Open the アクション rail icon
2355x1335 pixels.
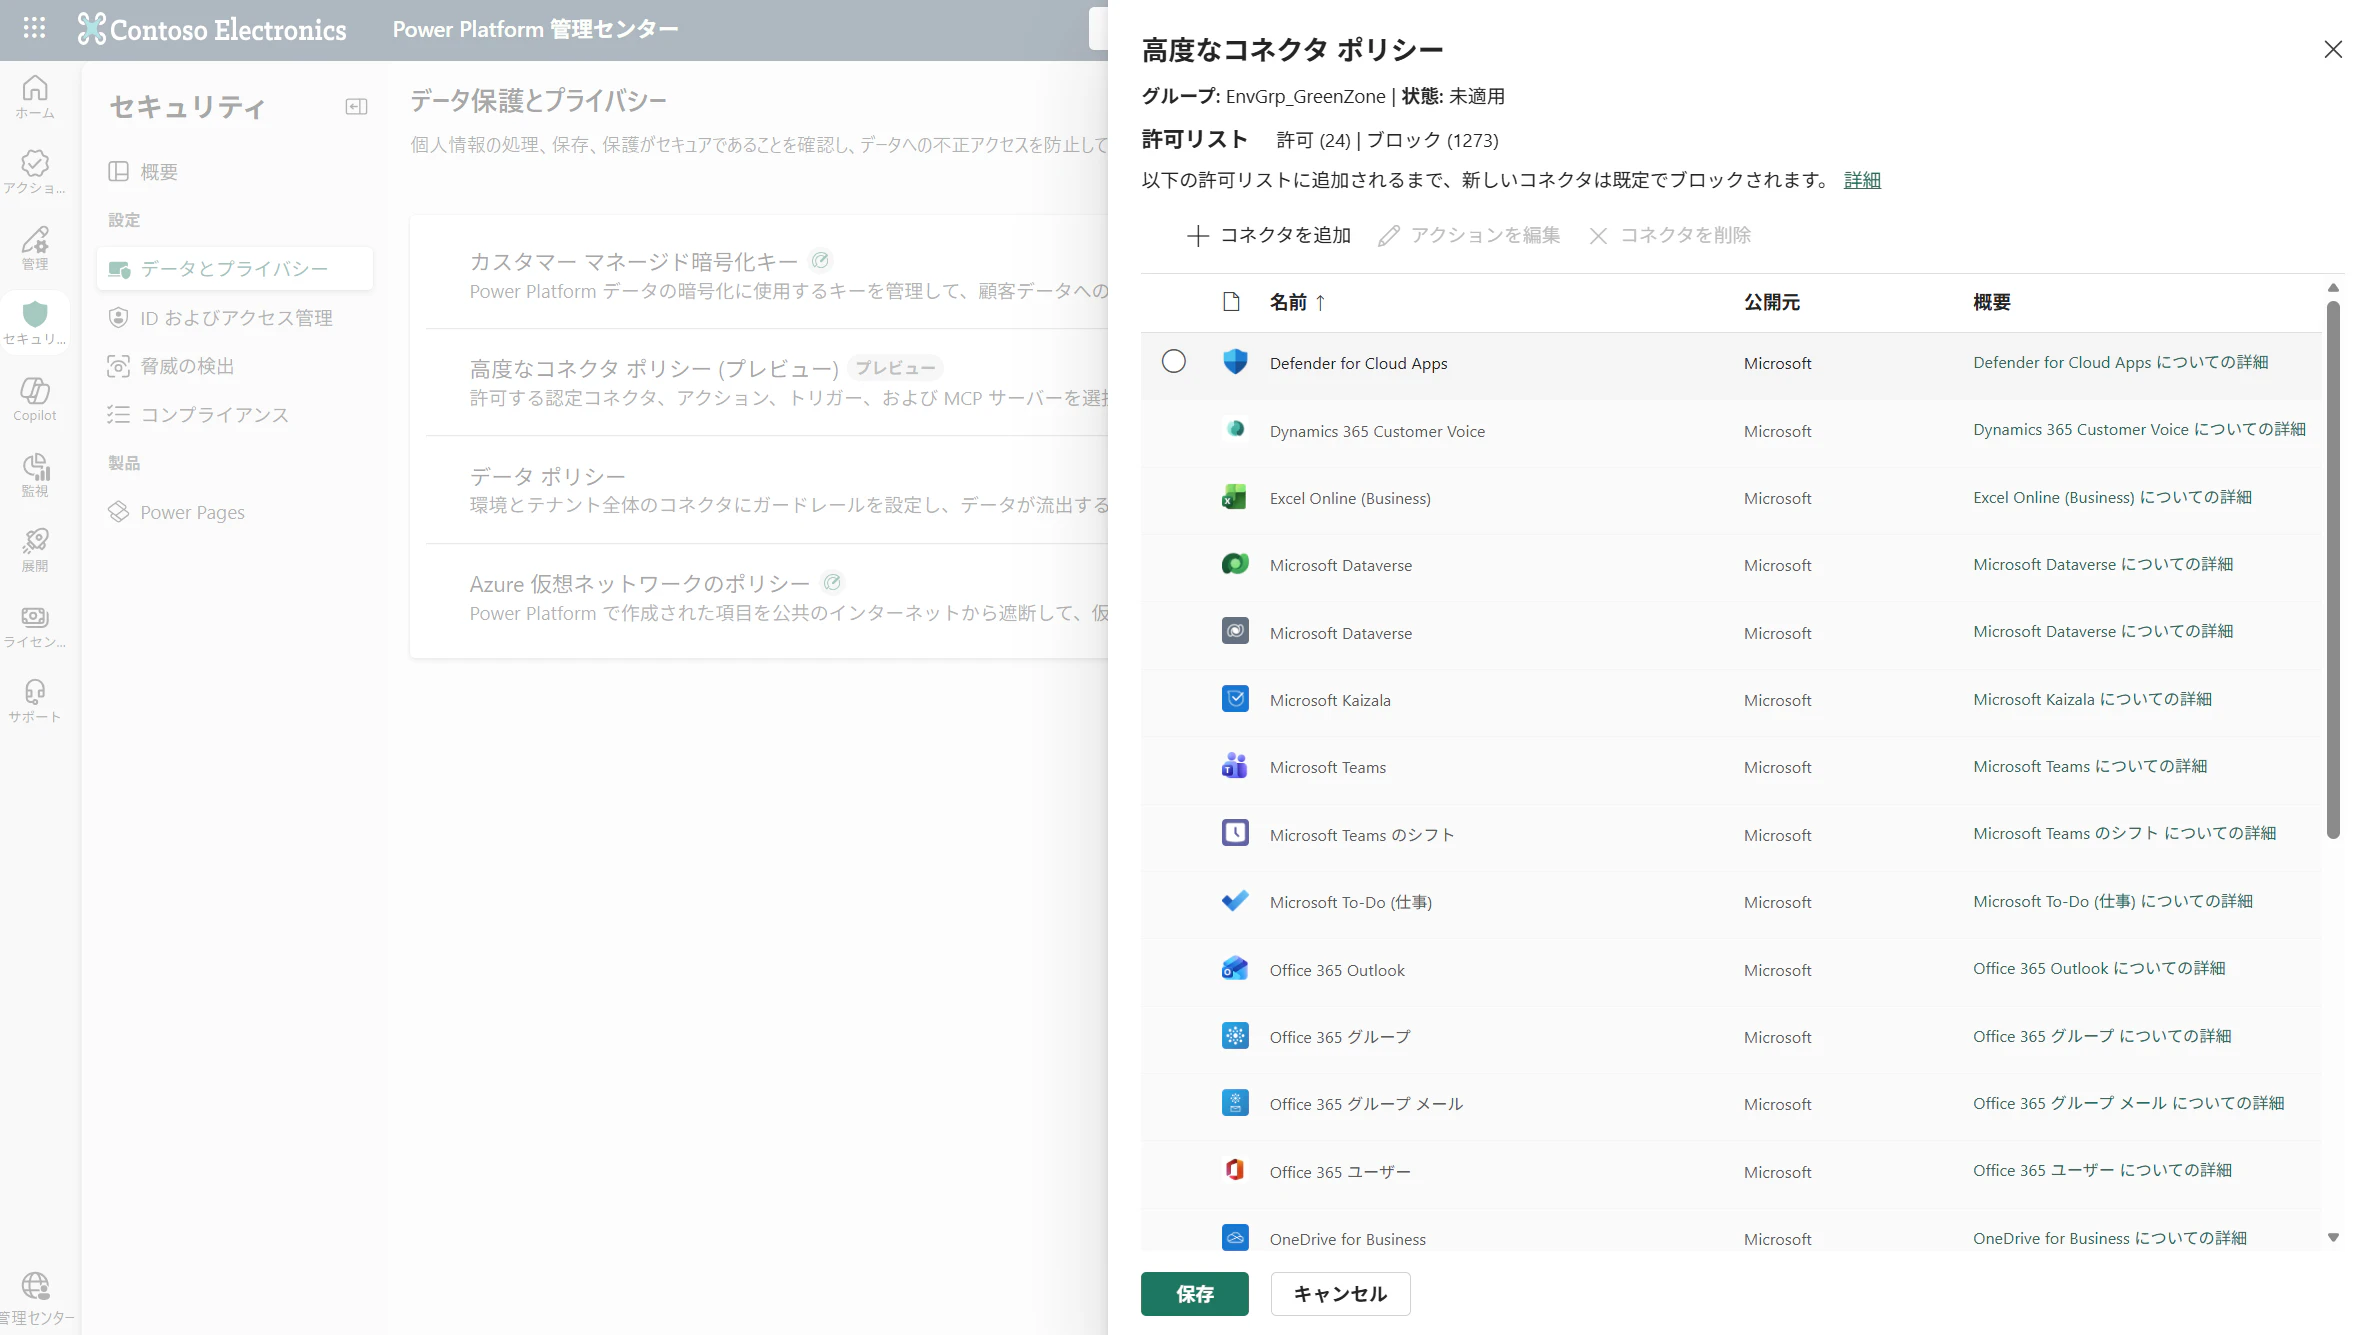pos(35,172)
